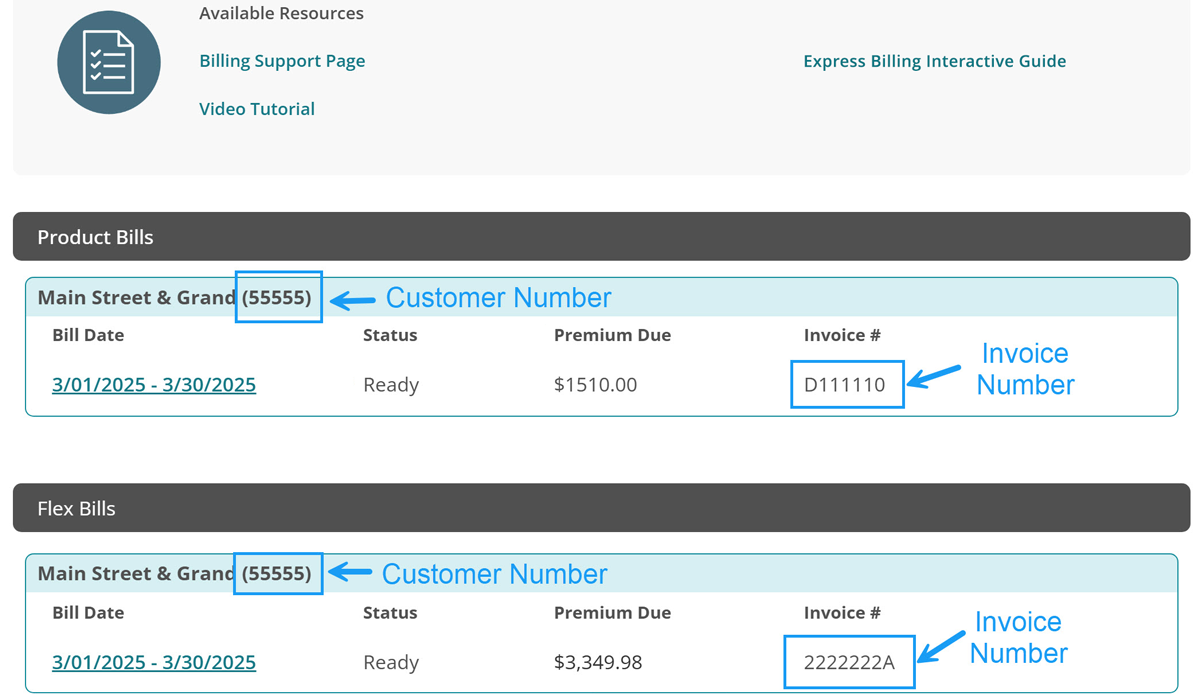
Task: Click customer number 55555 under Product Bills
Action: tap(277, 297)
